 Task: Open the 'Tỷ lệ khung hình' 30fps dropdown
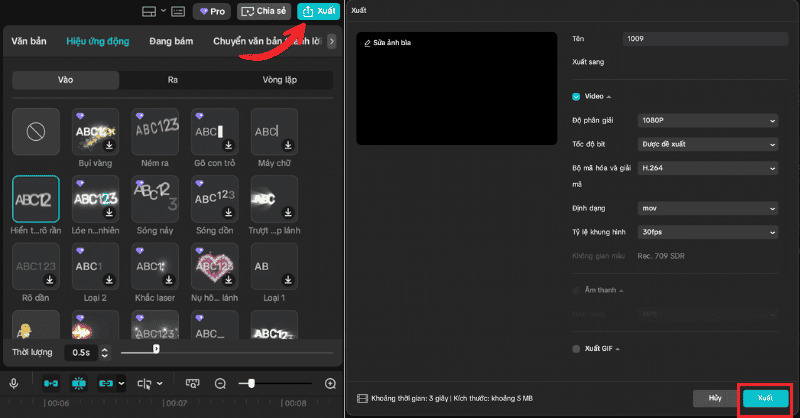(708, 233)
